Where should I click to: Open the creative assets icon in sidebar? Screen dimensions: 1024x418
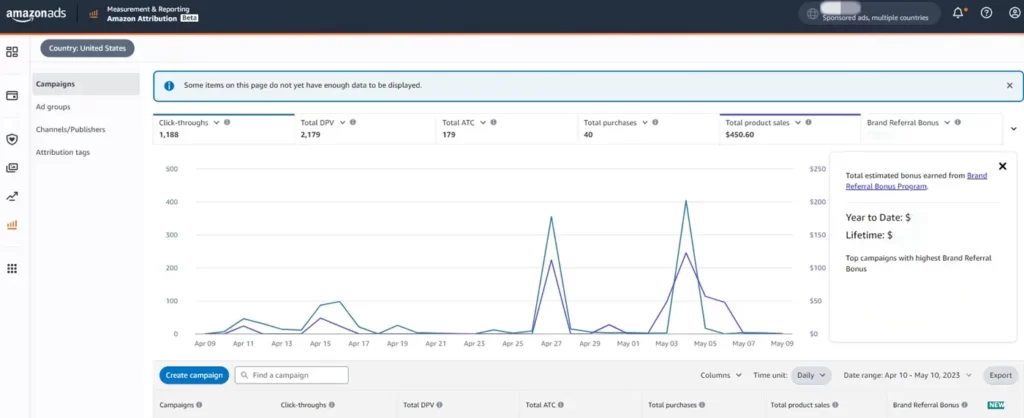pyautogui.click(x=12, y=168)
